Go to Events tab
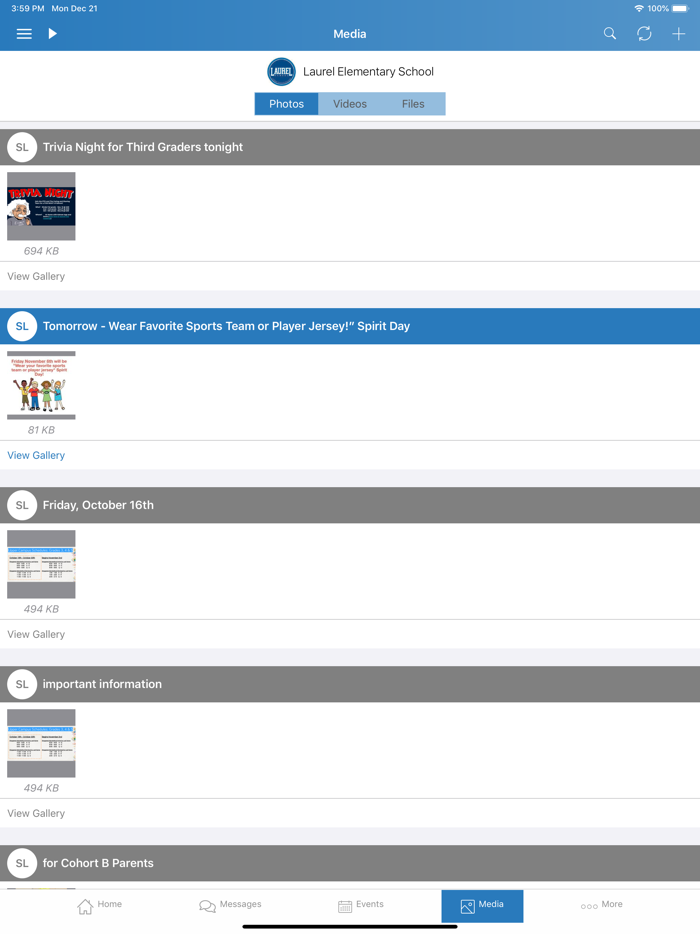This screenshot has height=934, width=700. (x=360, y=905)
